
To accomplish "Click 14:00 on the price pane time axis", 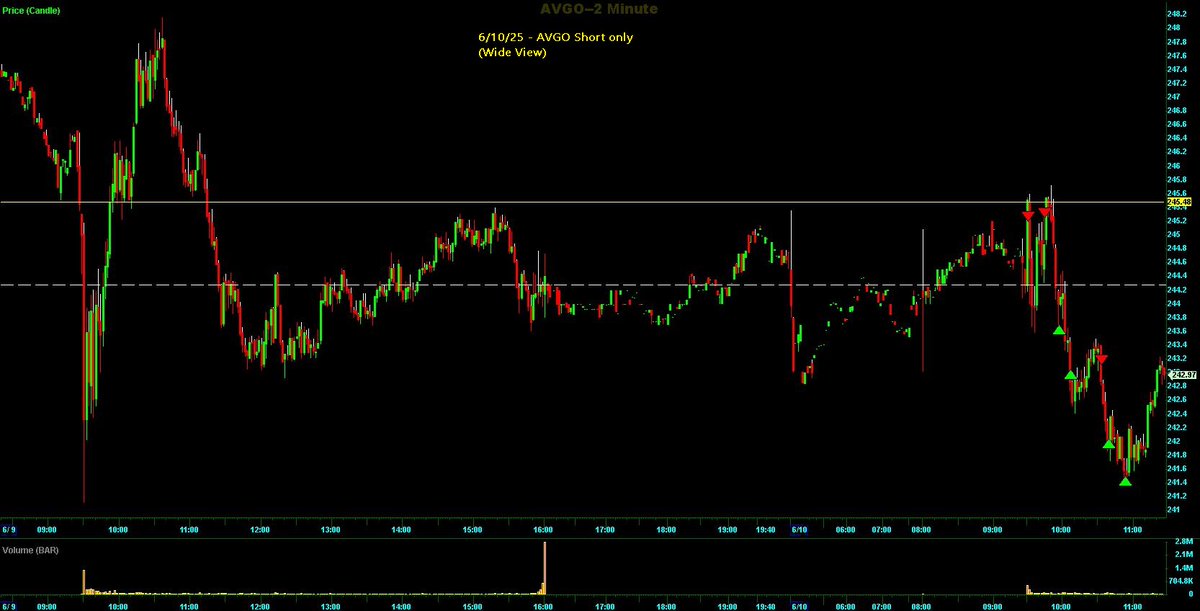I will pyautogui.click(x=401, y=529).
